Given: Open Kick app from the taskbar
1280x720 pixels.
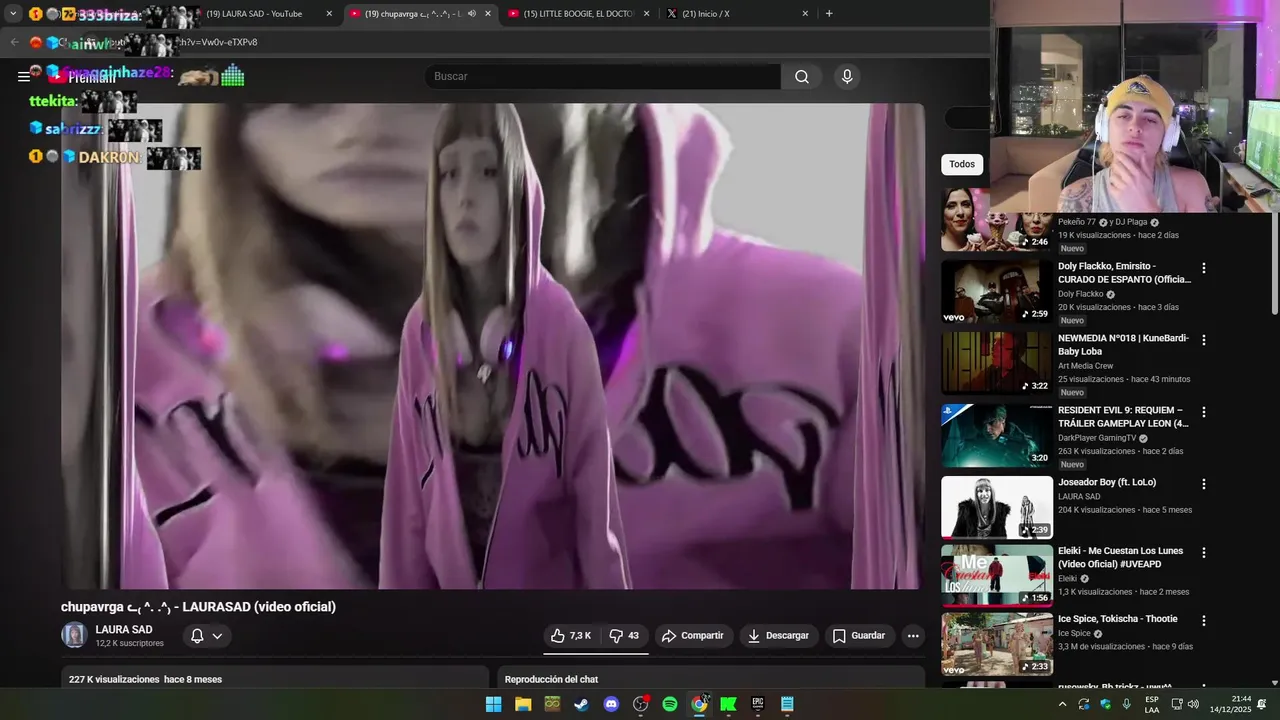Looking at the screenshot, I should coord(729,704).
